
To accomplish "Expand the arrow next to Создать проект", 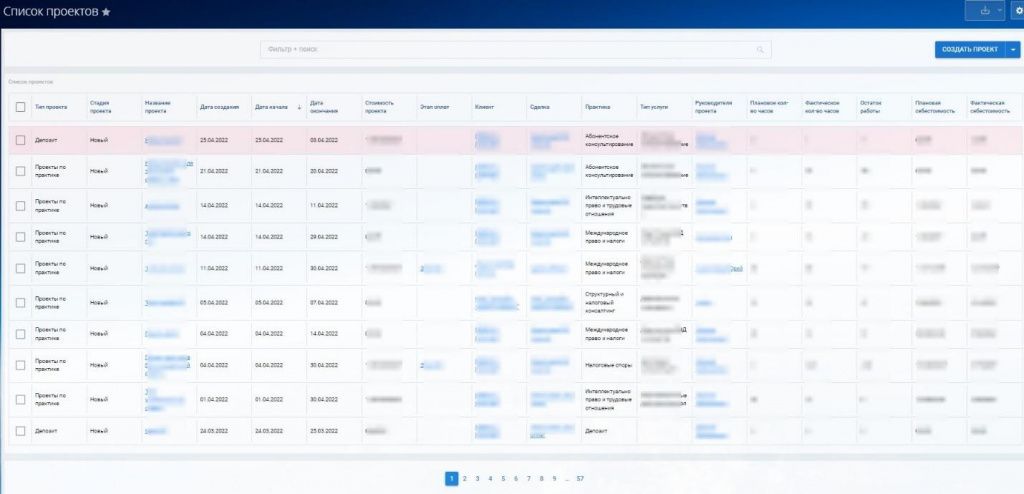I will tap(1014, 49).
